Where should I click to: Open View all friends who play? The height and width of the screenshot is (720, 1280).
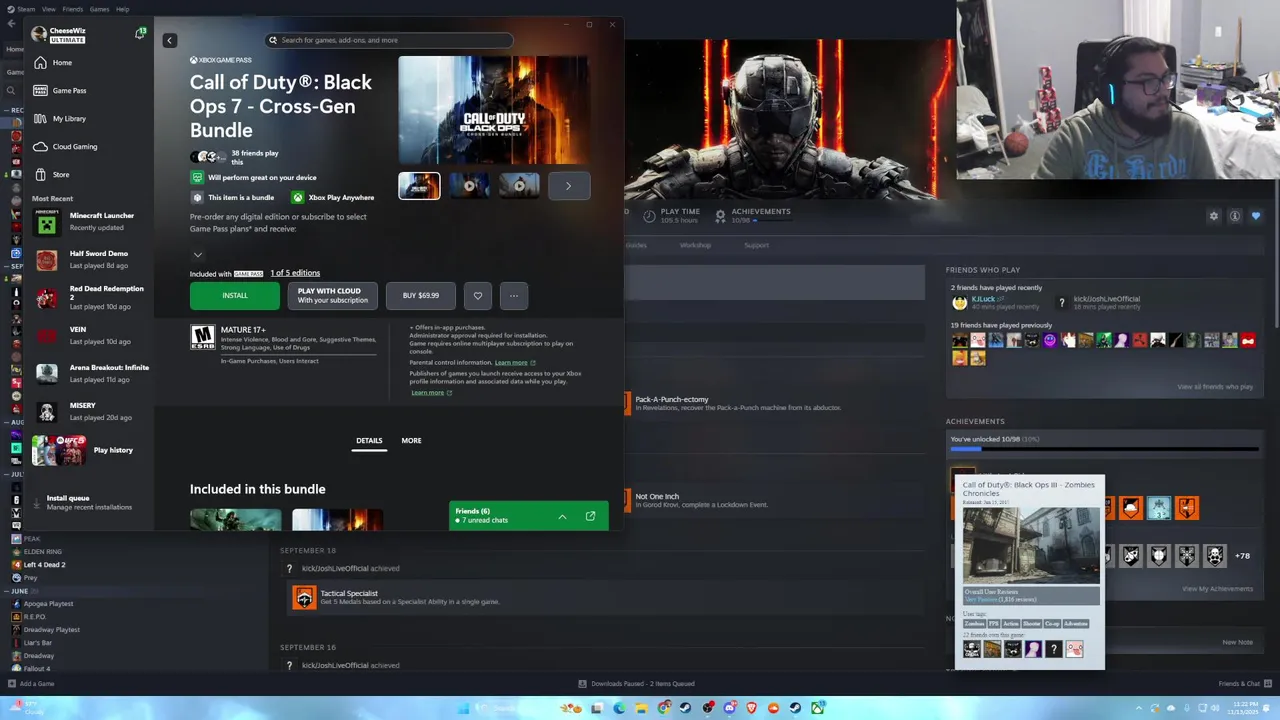(x=1215, y=386)
